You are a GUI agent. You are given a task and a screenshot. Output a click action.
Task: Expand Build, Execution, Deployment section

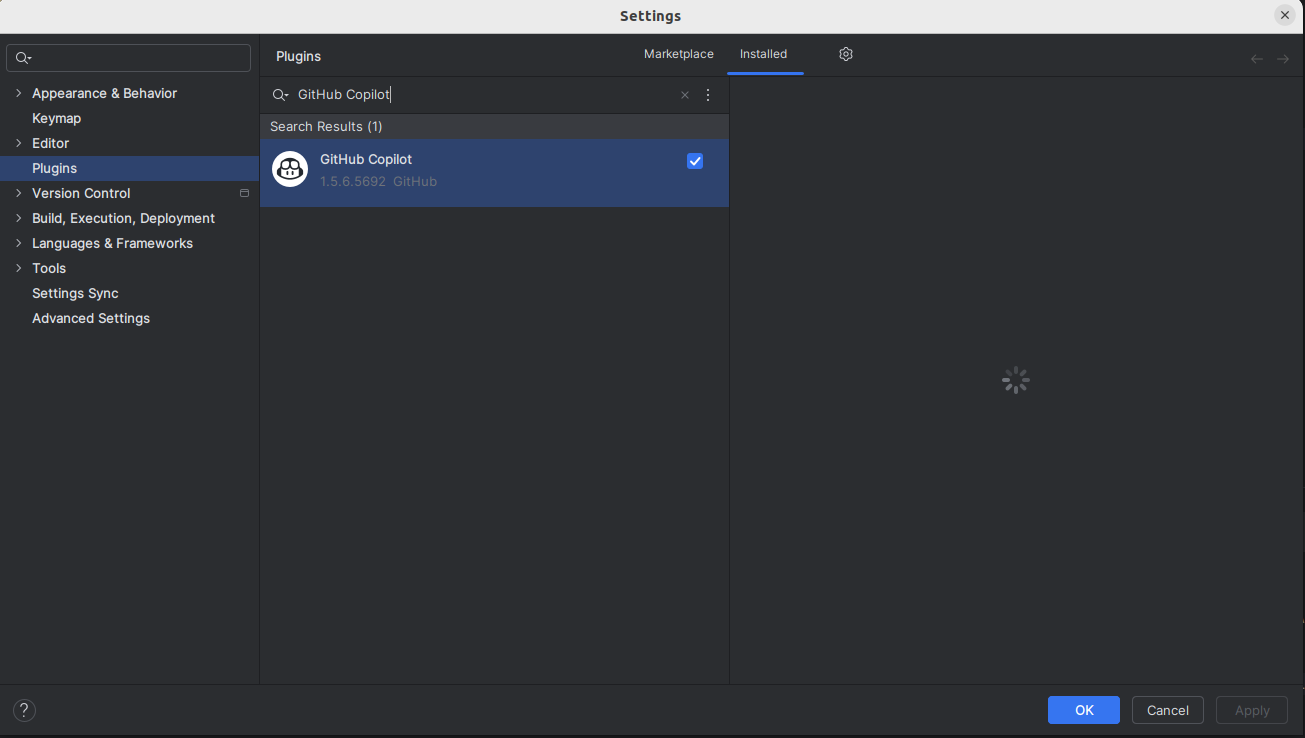[x=18, y=218]
